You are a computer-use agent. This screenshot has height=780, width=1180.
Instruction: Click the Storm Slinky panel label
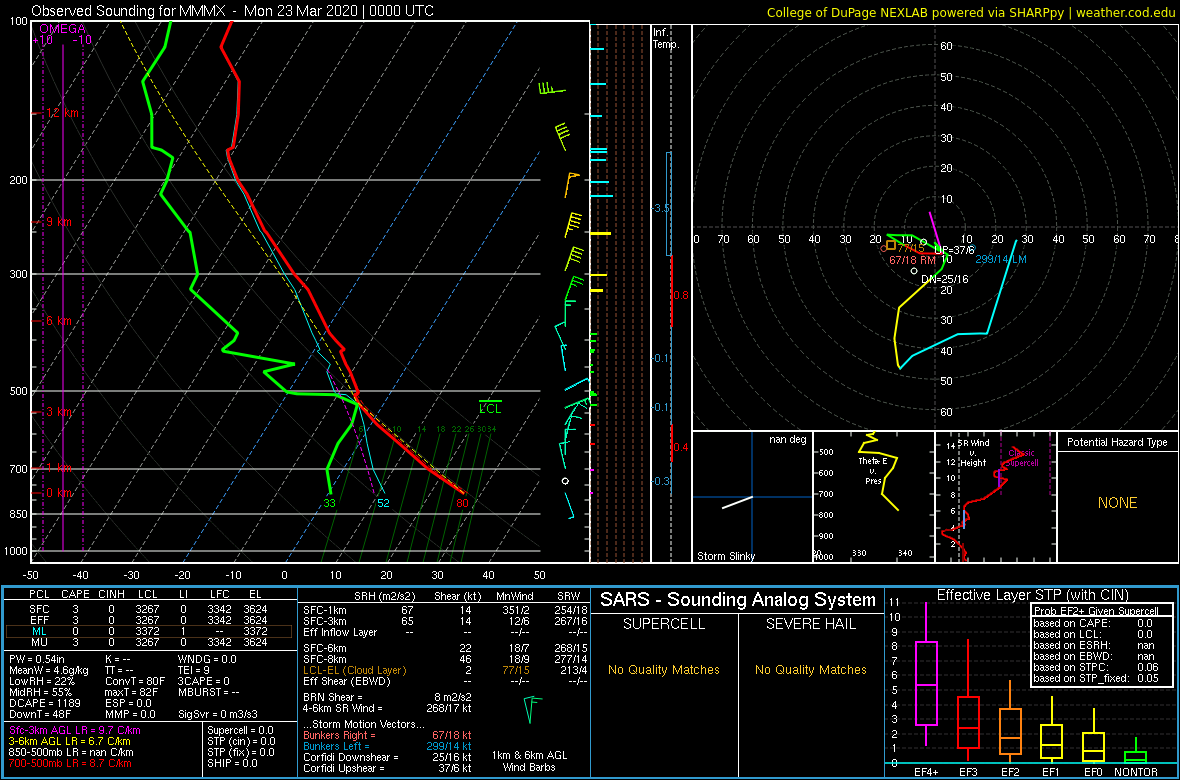click(x=725, y=556)
